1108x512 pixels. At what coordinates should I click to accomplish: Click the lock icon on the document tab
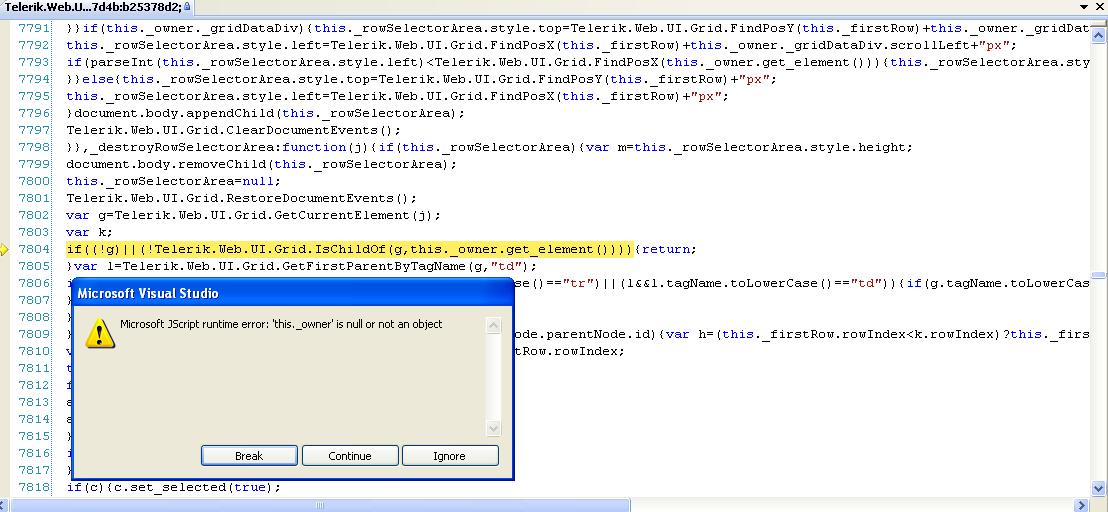[x=187, y=6]
